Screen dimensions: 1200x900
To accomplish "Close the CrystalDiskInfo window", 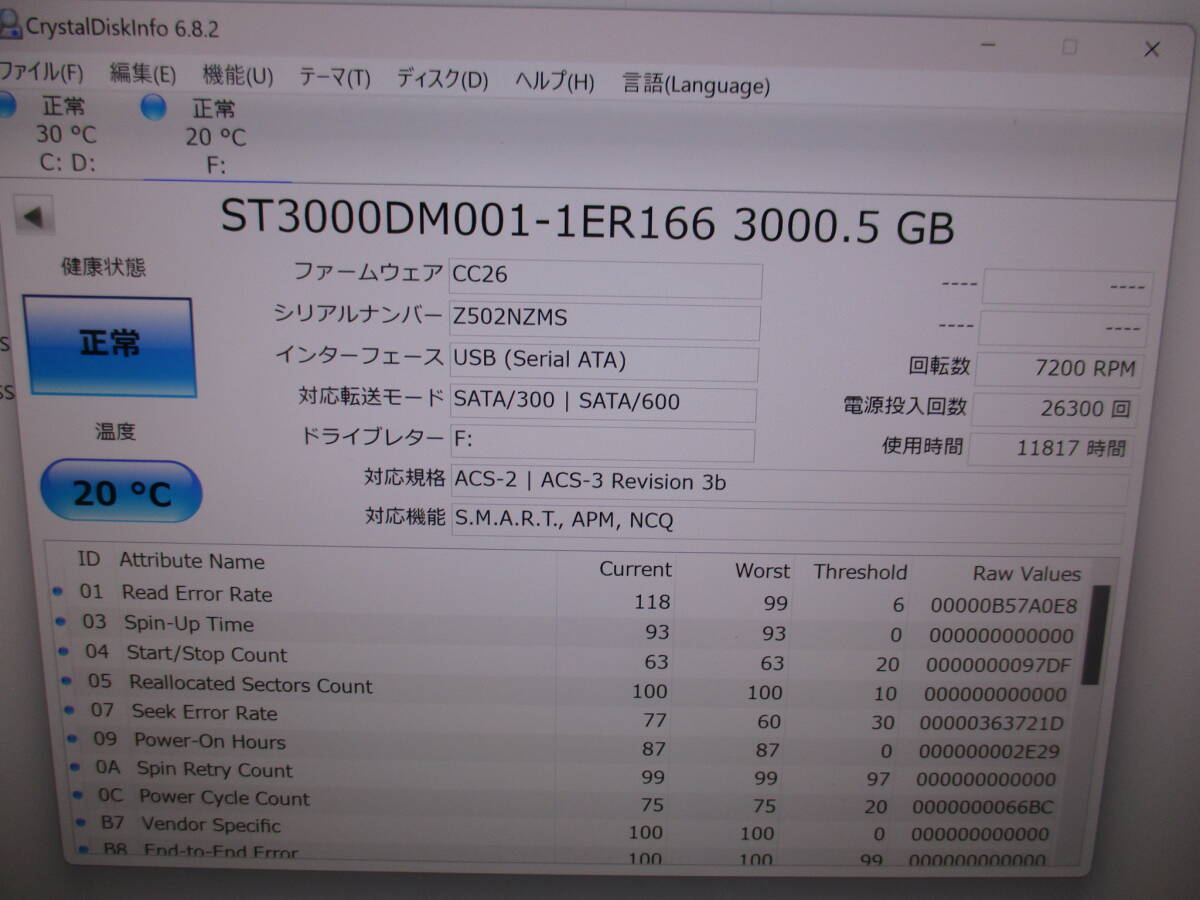I will [x=1151, y=49].
